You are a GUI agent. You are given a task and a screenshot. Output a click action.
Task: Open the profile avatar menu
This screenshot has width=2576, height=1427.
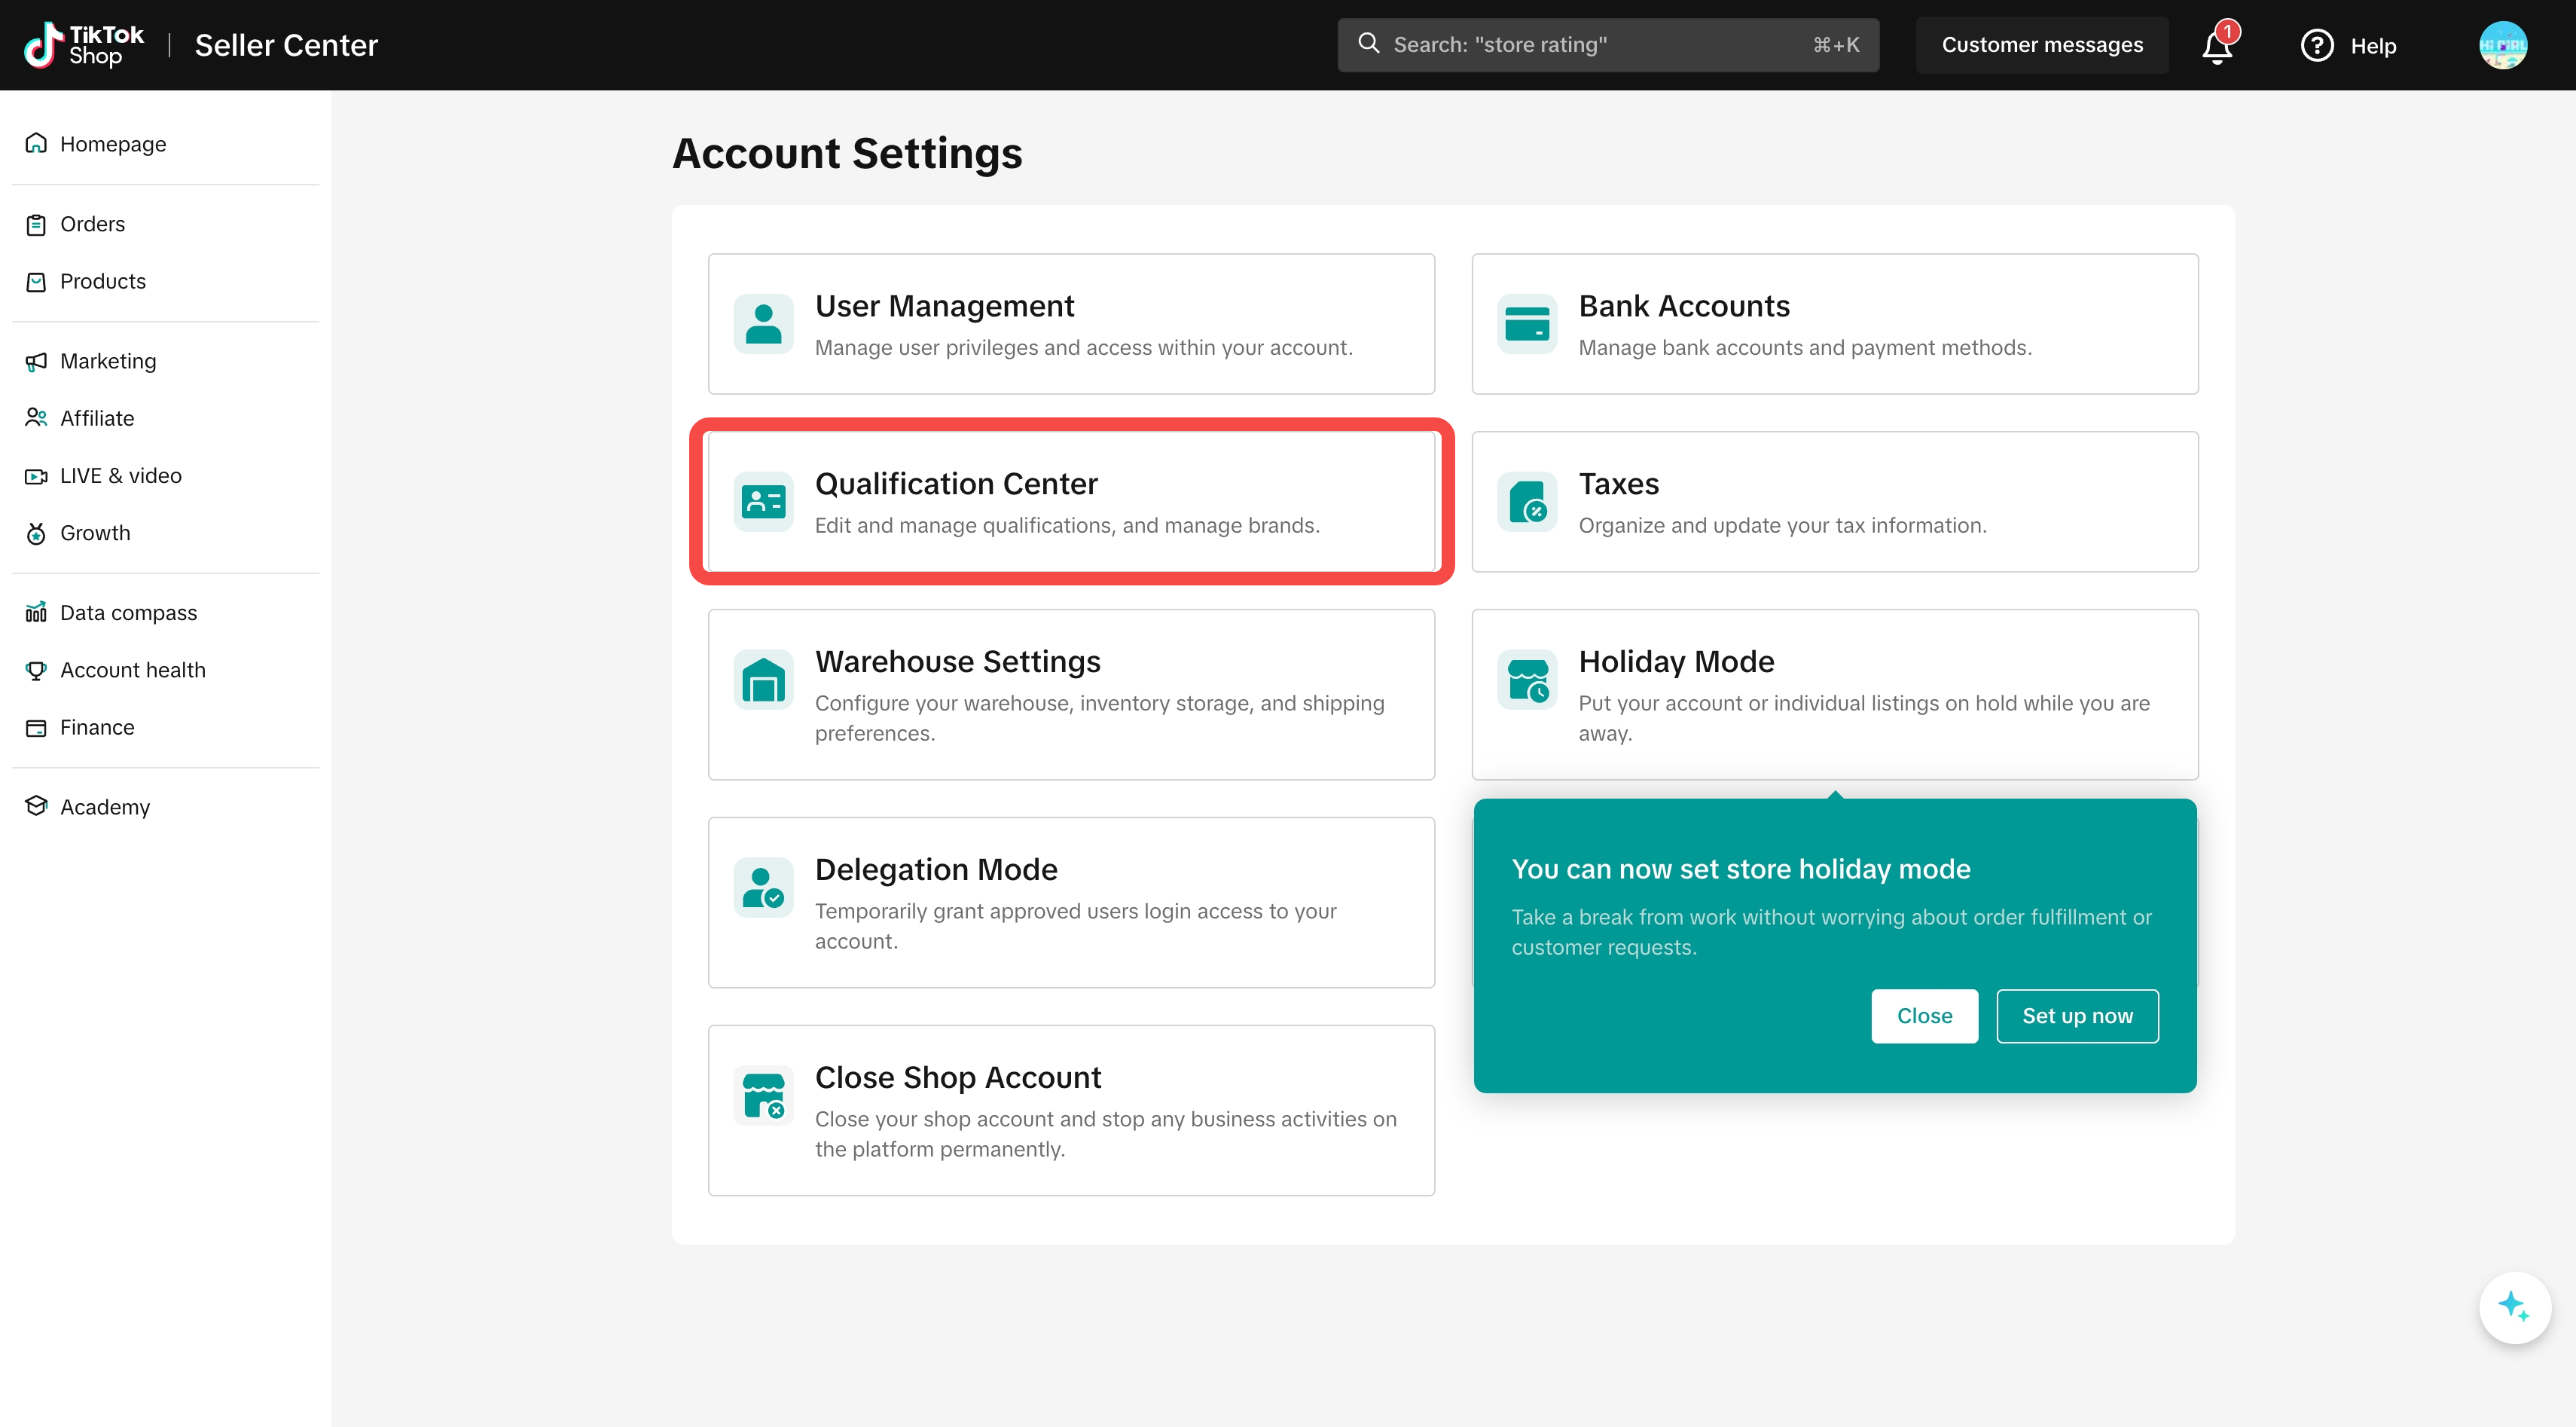coord(2502,45)
